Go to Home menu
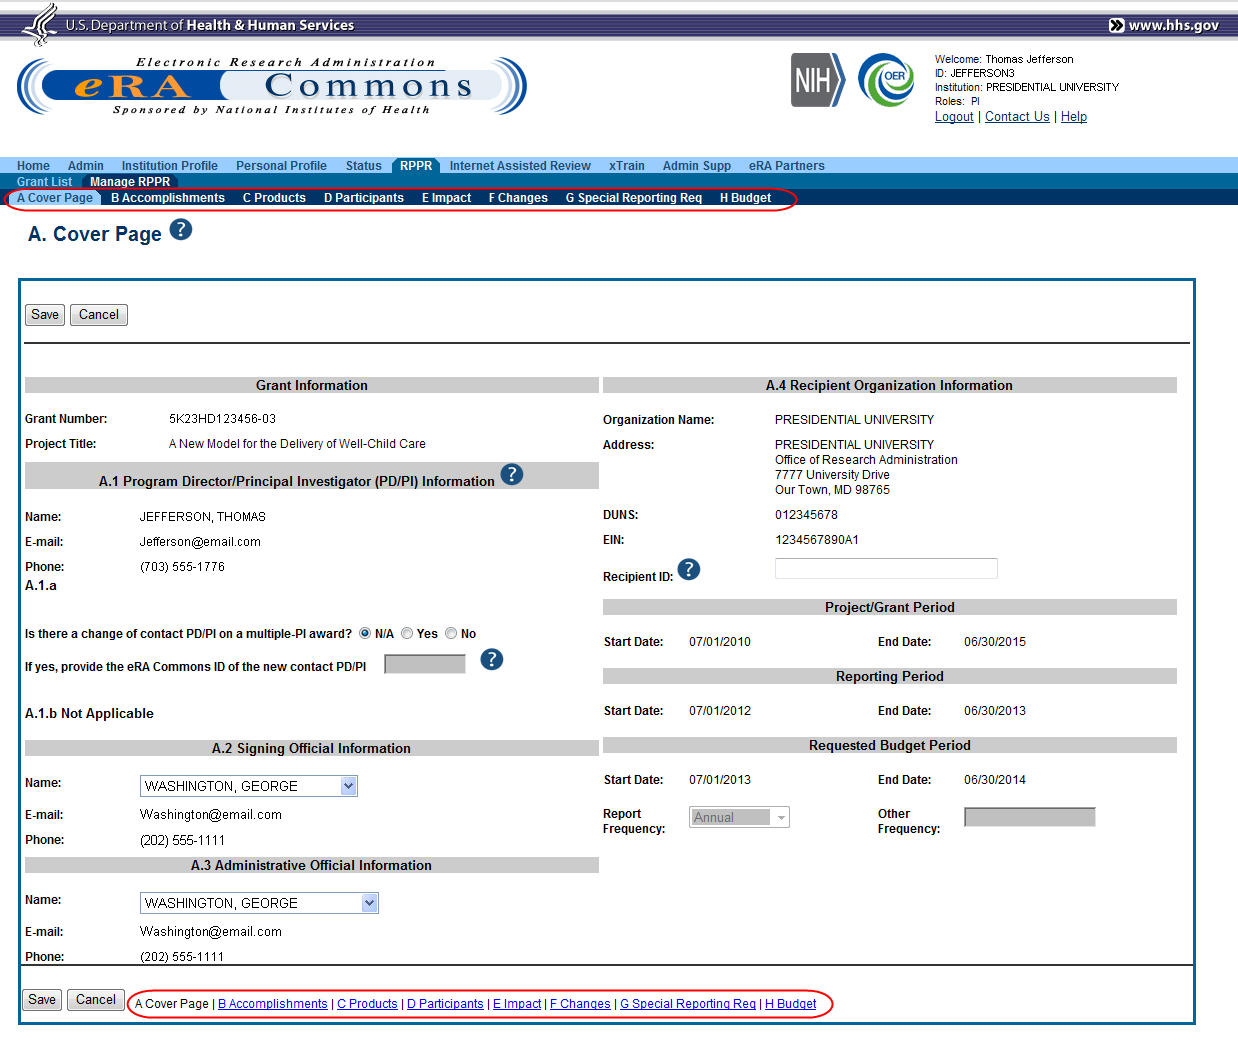This screenshot has width=1238, height=1044. (x=33, y=166)
